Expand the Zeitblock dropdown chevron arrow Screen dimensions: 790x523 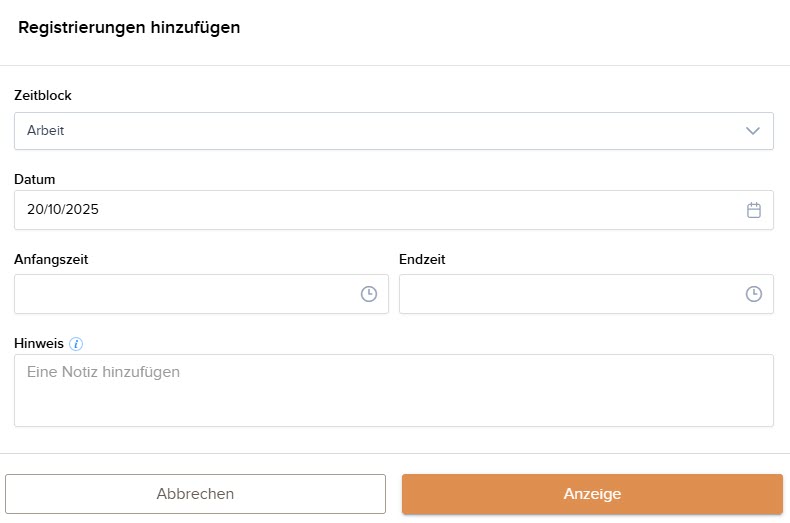[x=753, y=131]
